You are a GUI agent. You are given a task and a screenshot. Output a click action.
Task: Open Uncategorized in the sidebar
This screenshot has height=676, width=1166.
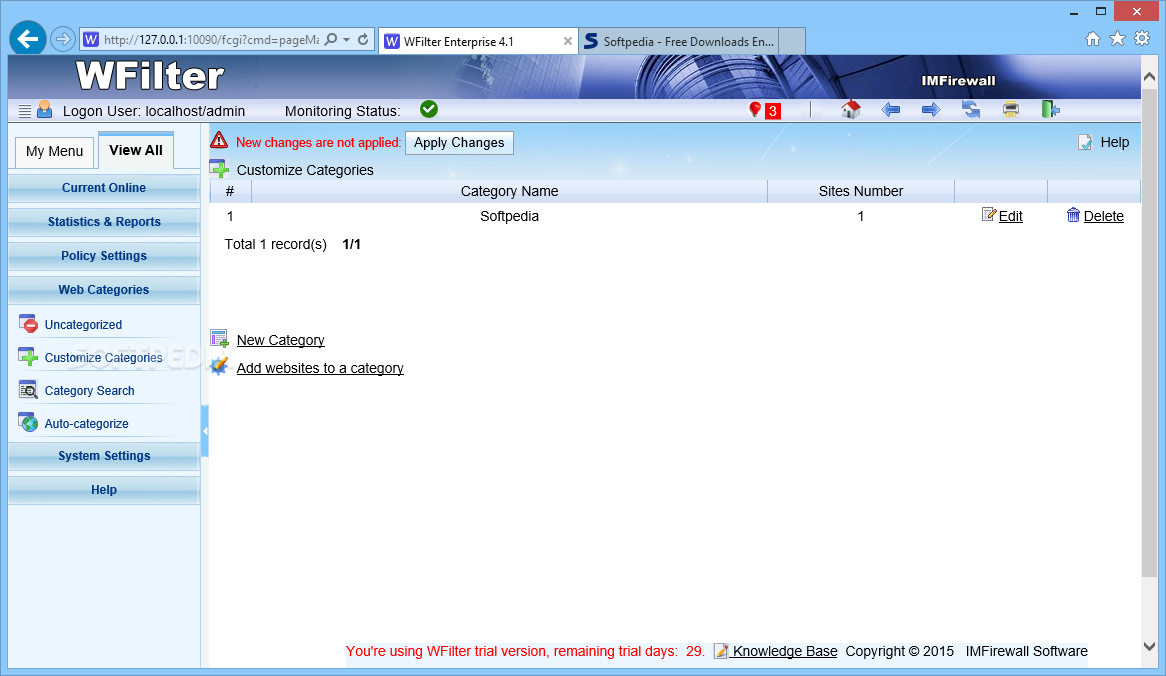pos(83,325)
